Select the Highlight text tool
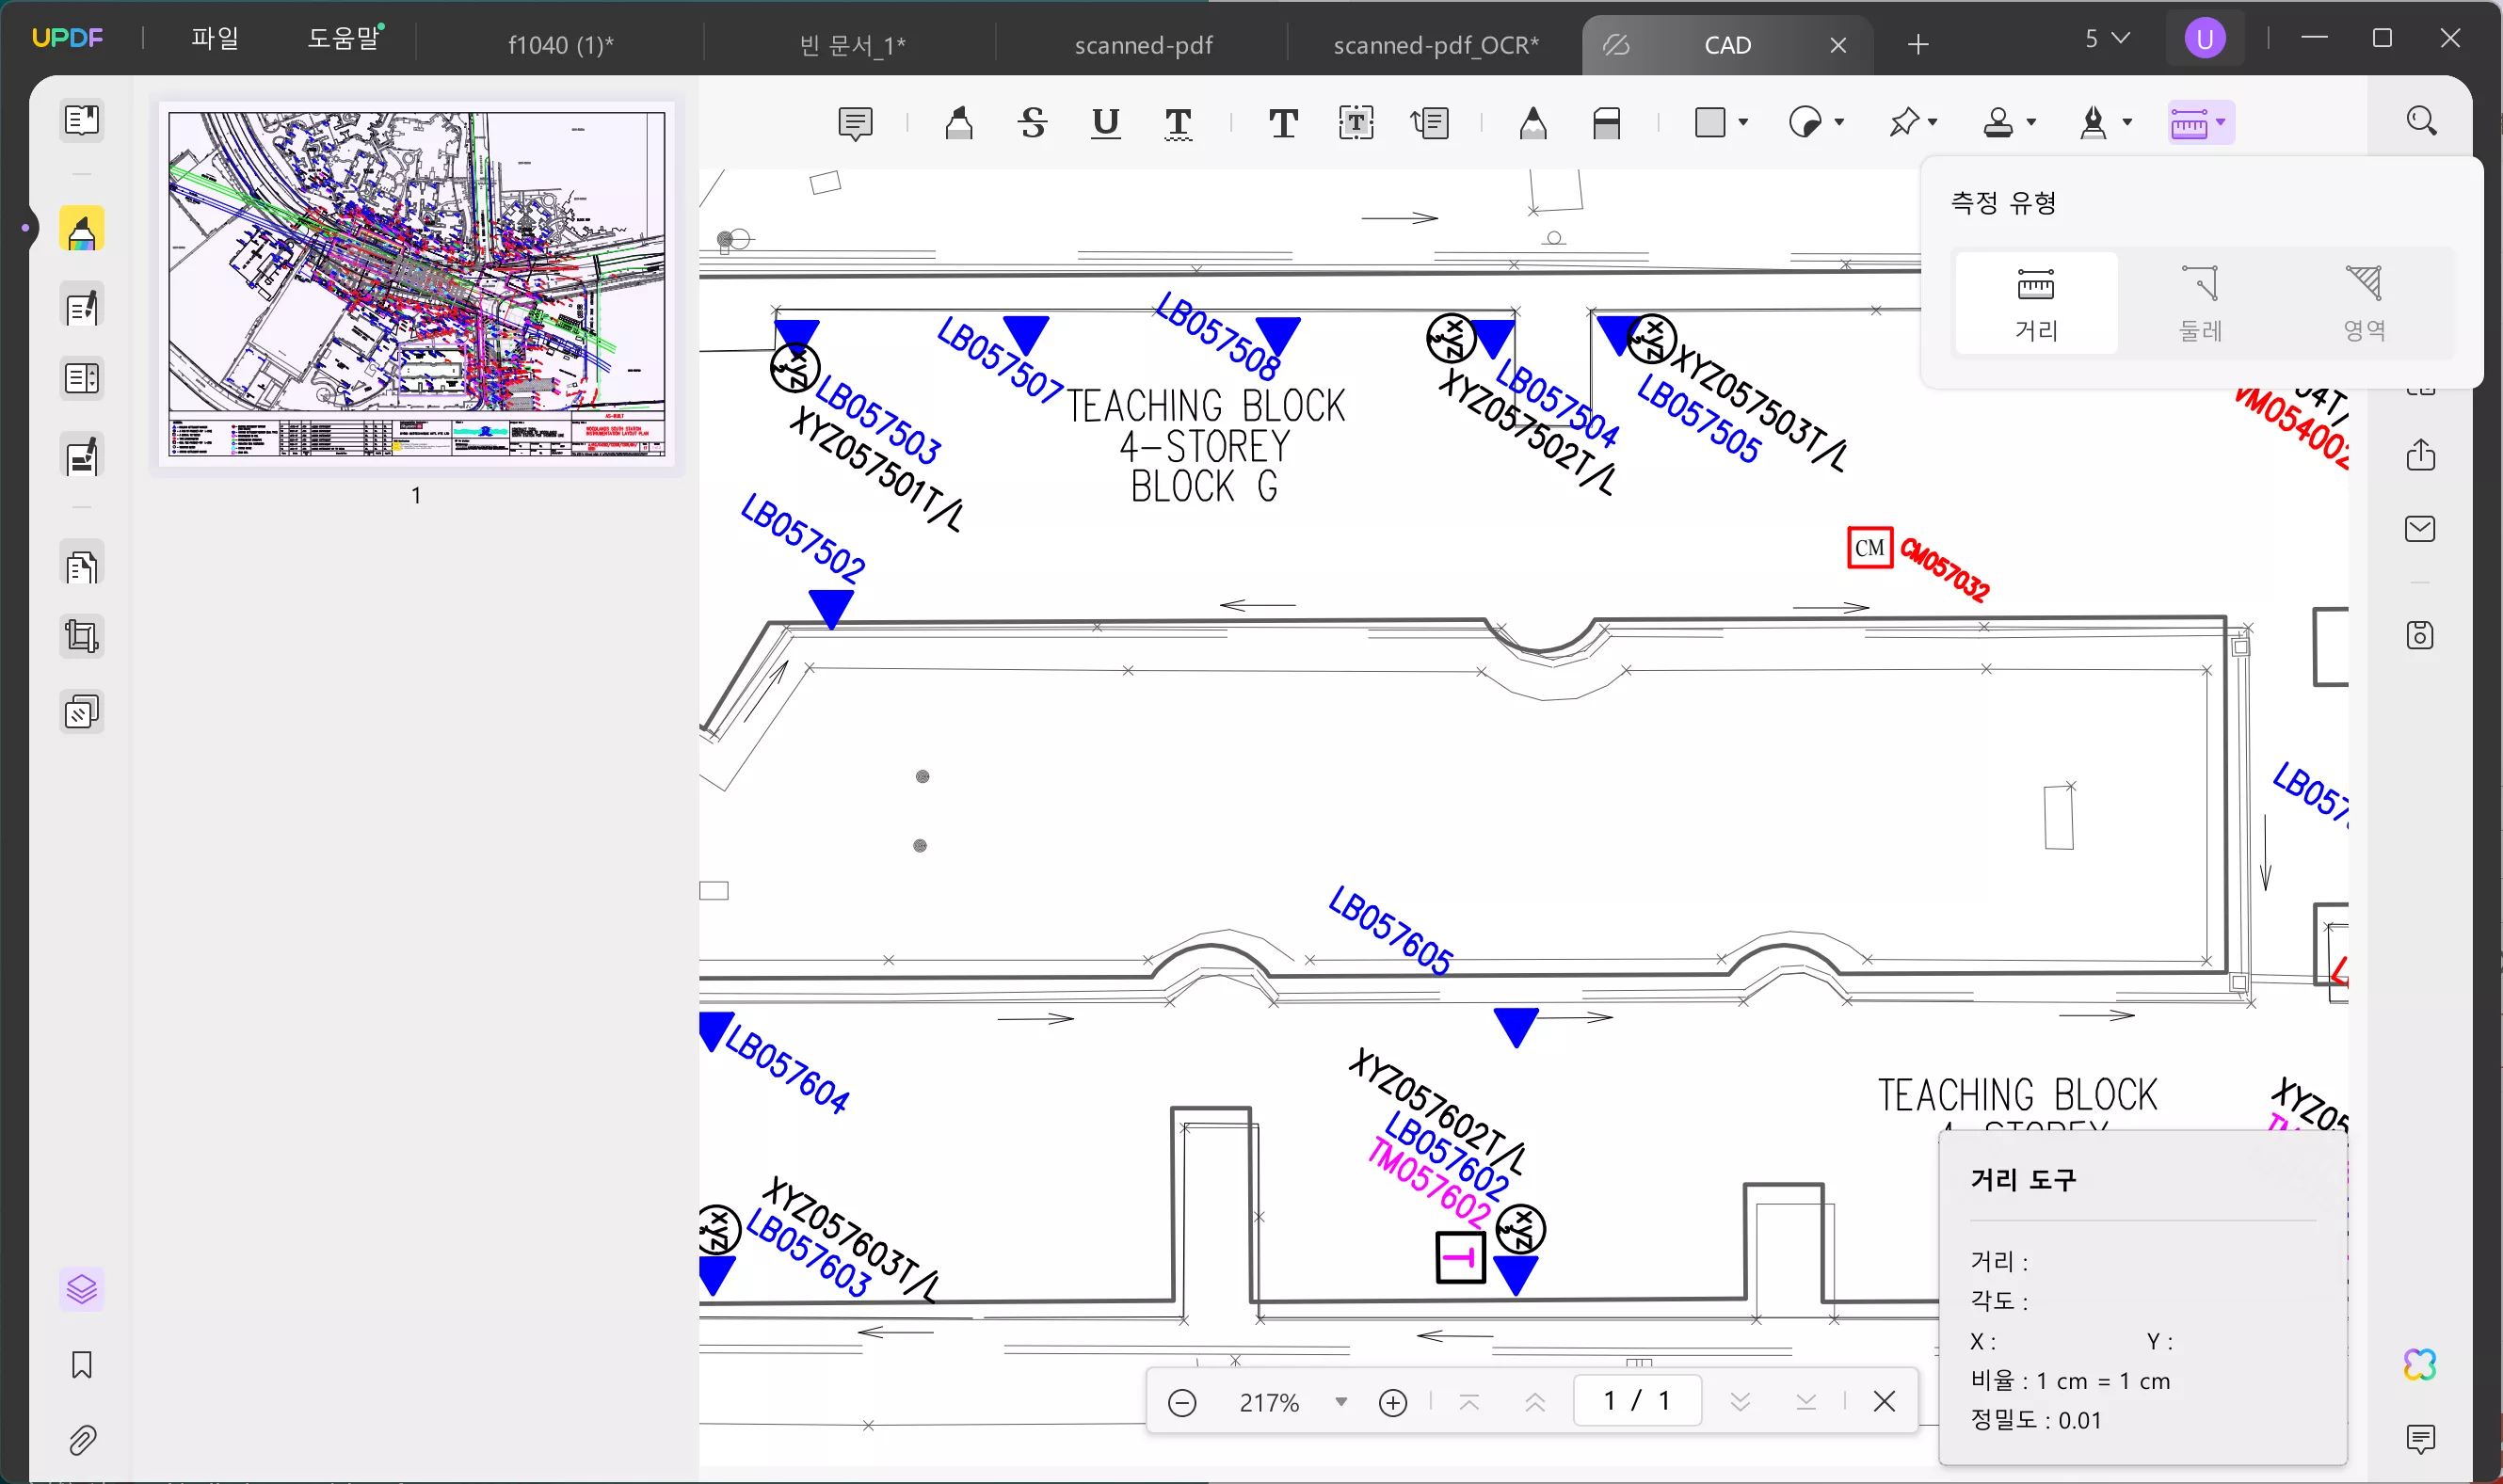Image resolution: width=2503 pixels, height=1484 pixels. click(959, 123)
